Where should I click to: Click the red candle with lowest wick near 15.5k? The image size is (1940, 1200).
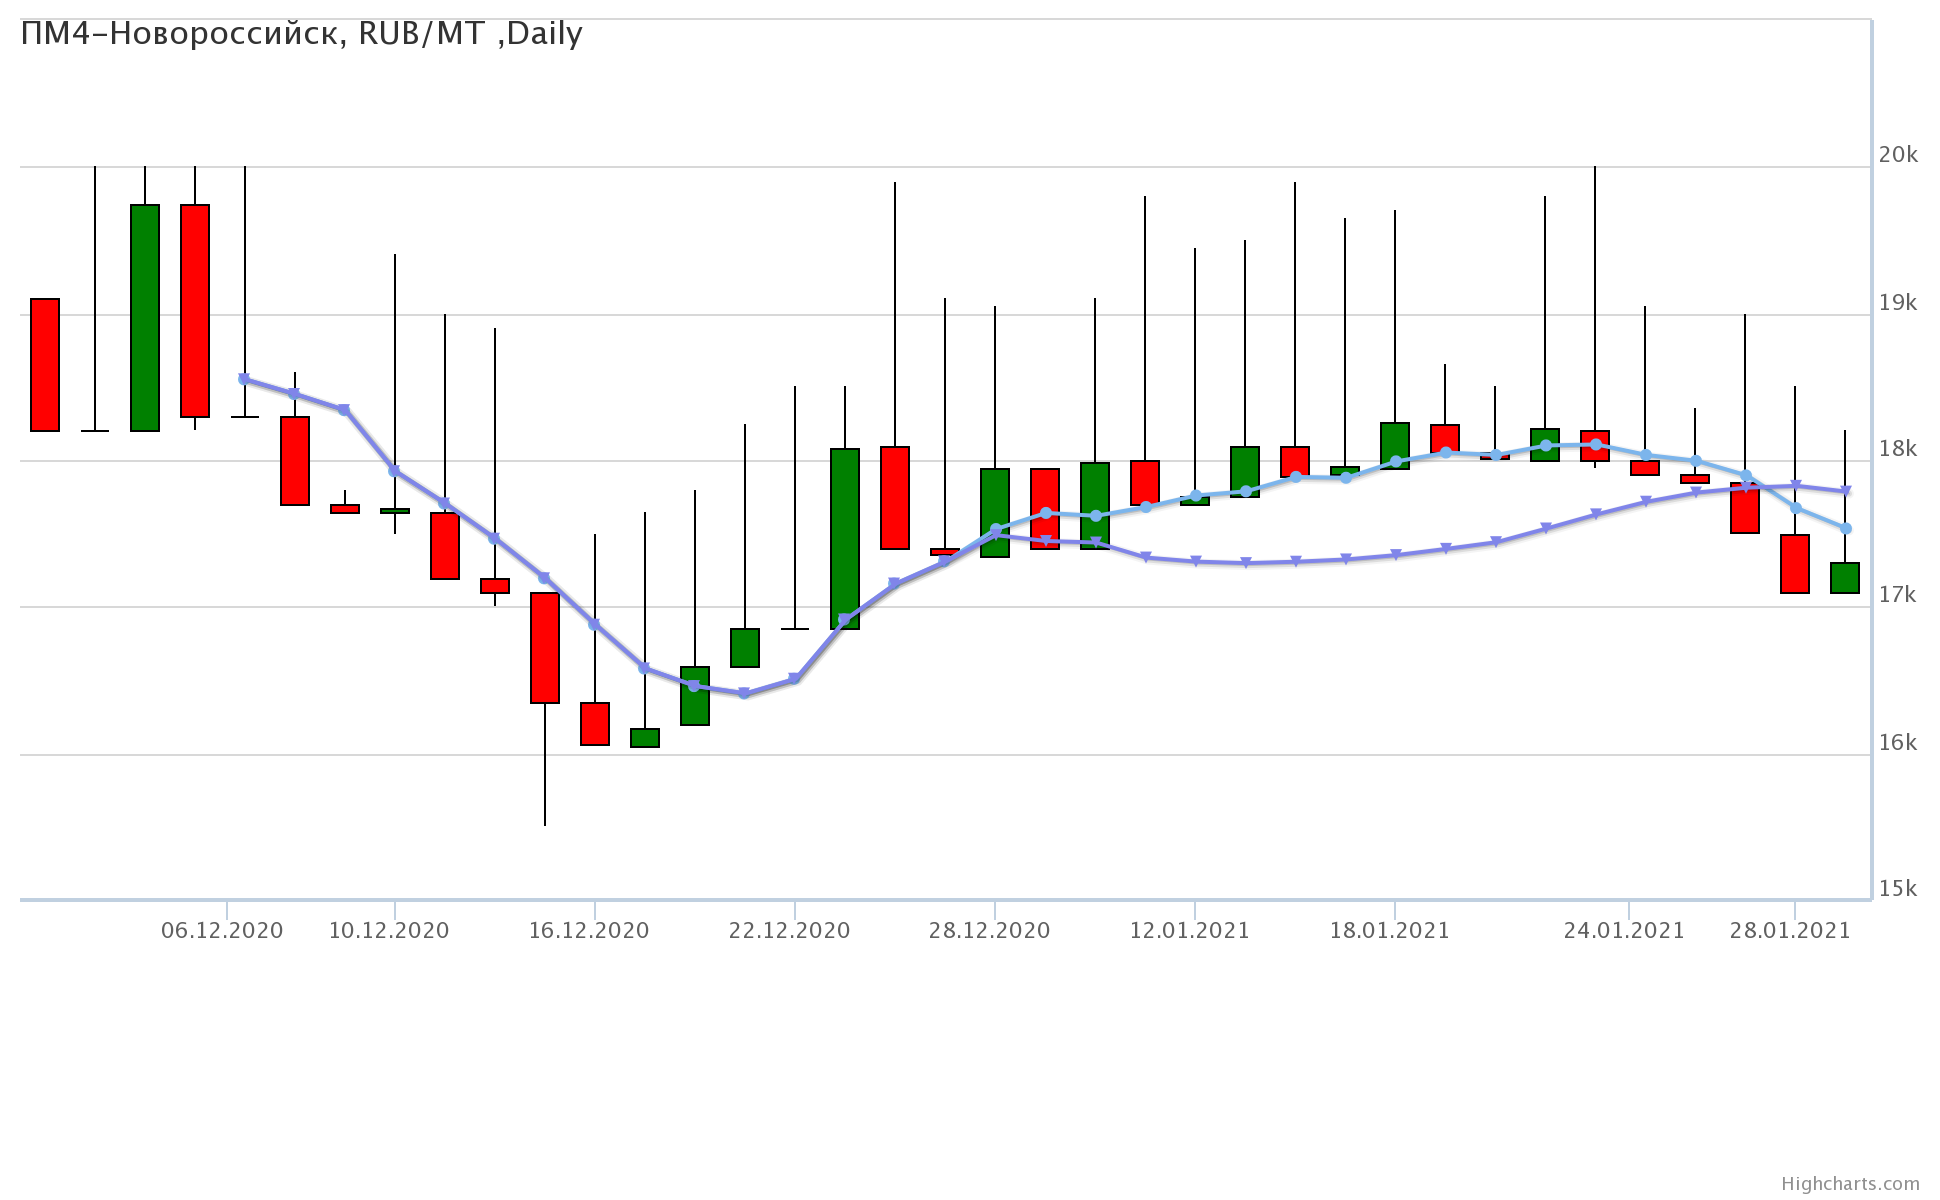(x=545, y=648)
